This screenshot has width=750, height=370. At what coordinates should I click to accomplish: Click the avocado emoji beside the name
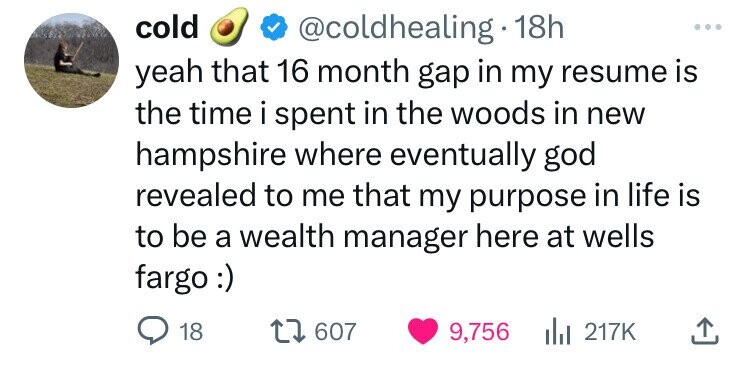[x=229, y=27]
